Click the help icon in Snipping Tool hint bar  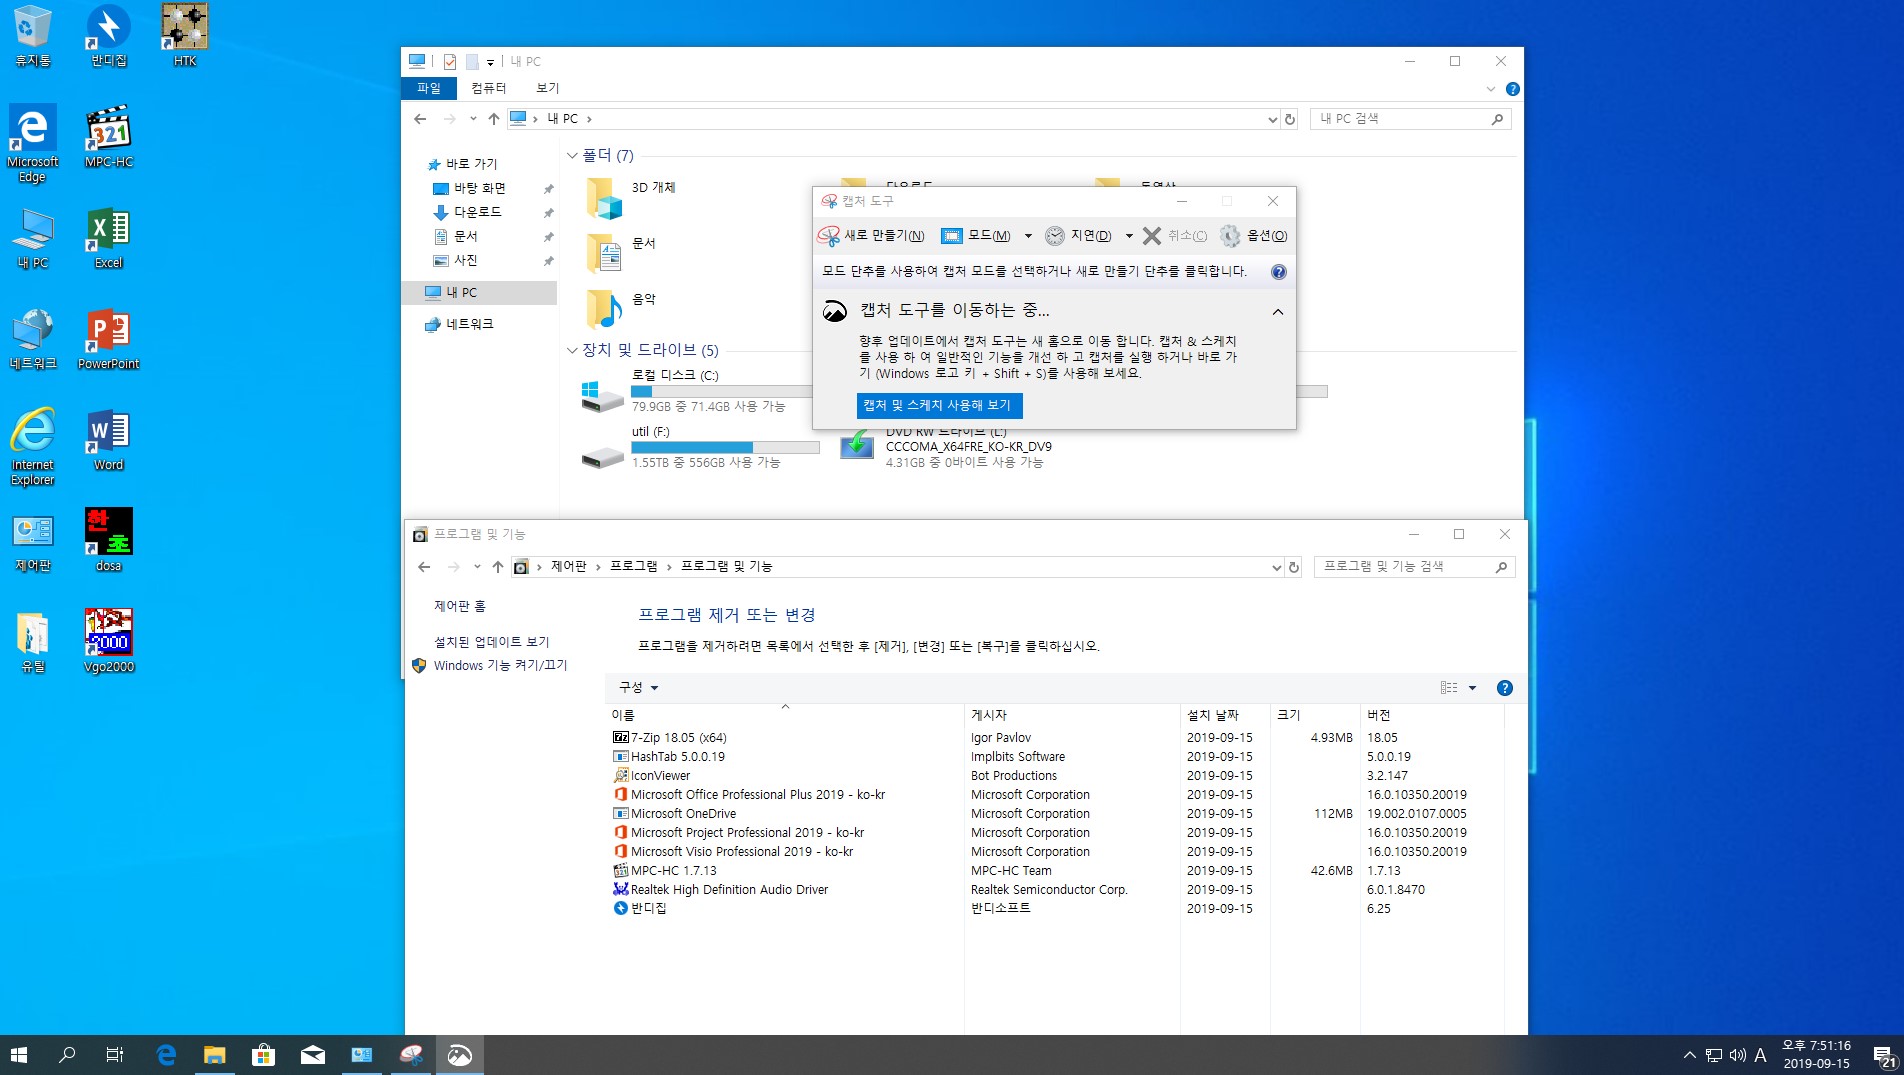[x=1278, y=272]
